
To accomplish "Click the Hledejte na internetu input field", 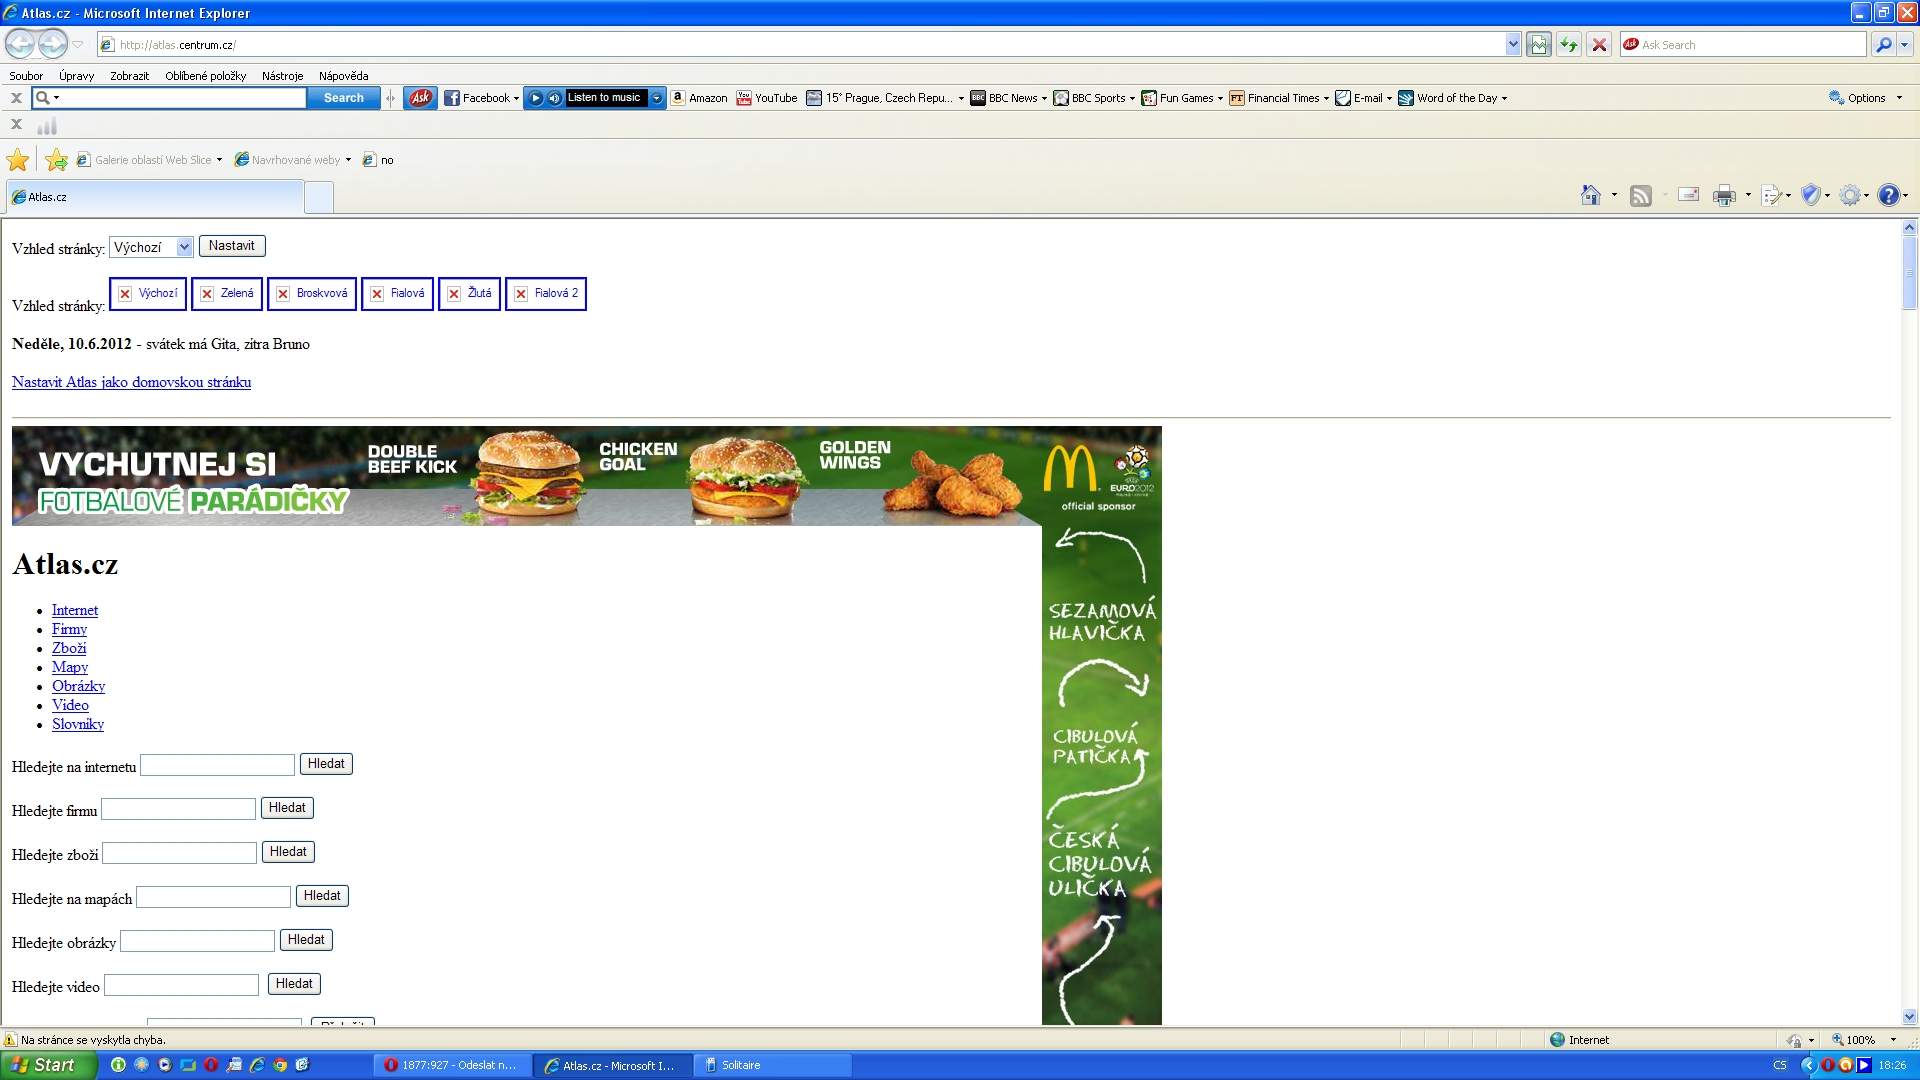I will 217,765.
